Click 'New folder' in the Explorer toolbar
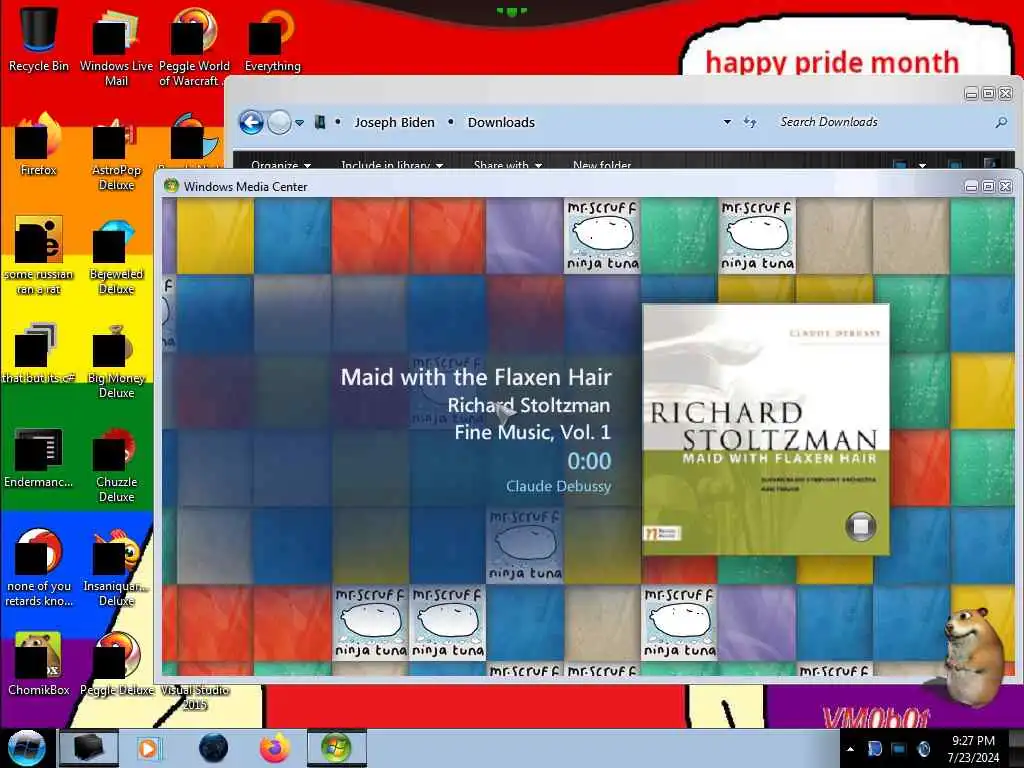The height and width of the screenshot is (768, 1024). tap(601, 165)
